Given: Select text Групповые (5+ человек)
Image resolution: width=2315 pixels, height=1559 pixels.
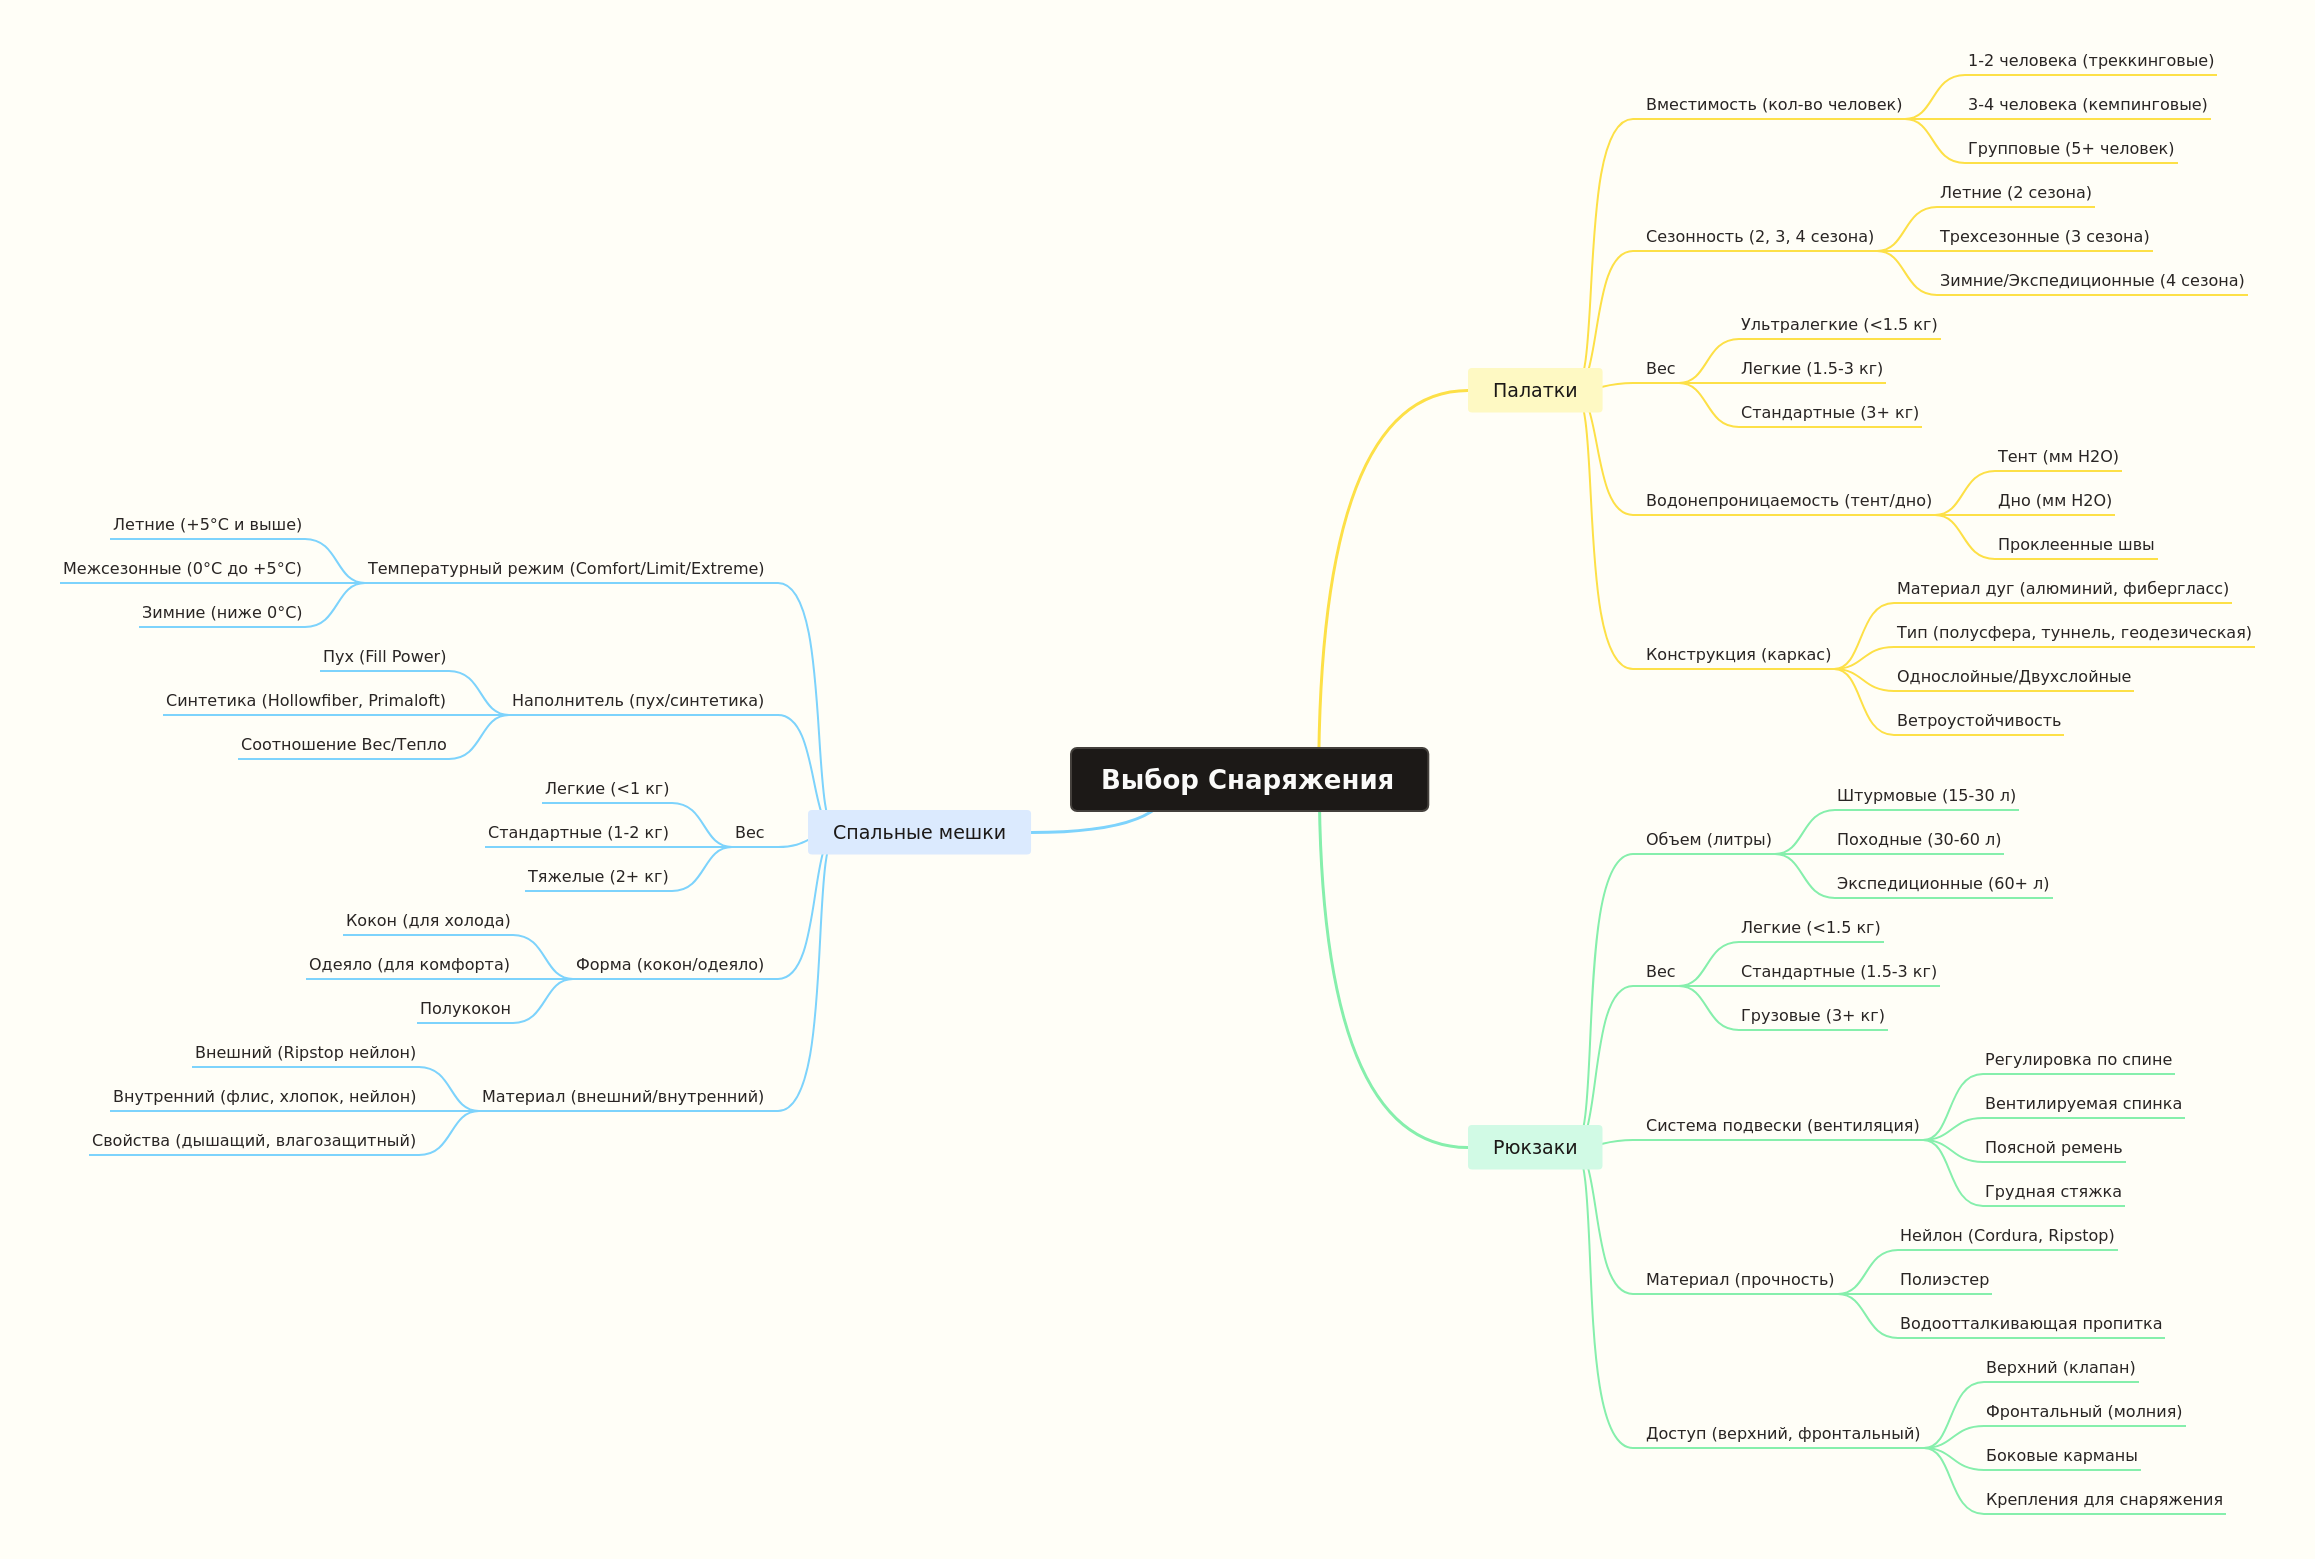Looking at the screenshot, I should click(x=2071, y=149).
